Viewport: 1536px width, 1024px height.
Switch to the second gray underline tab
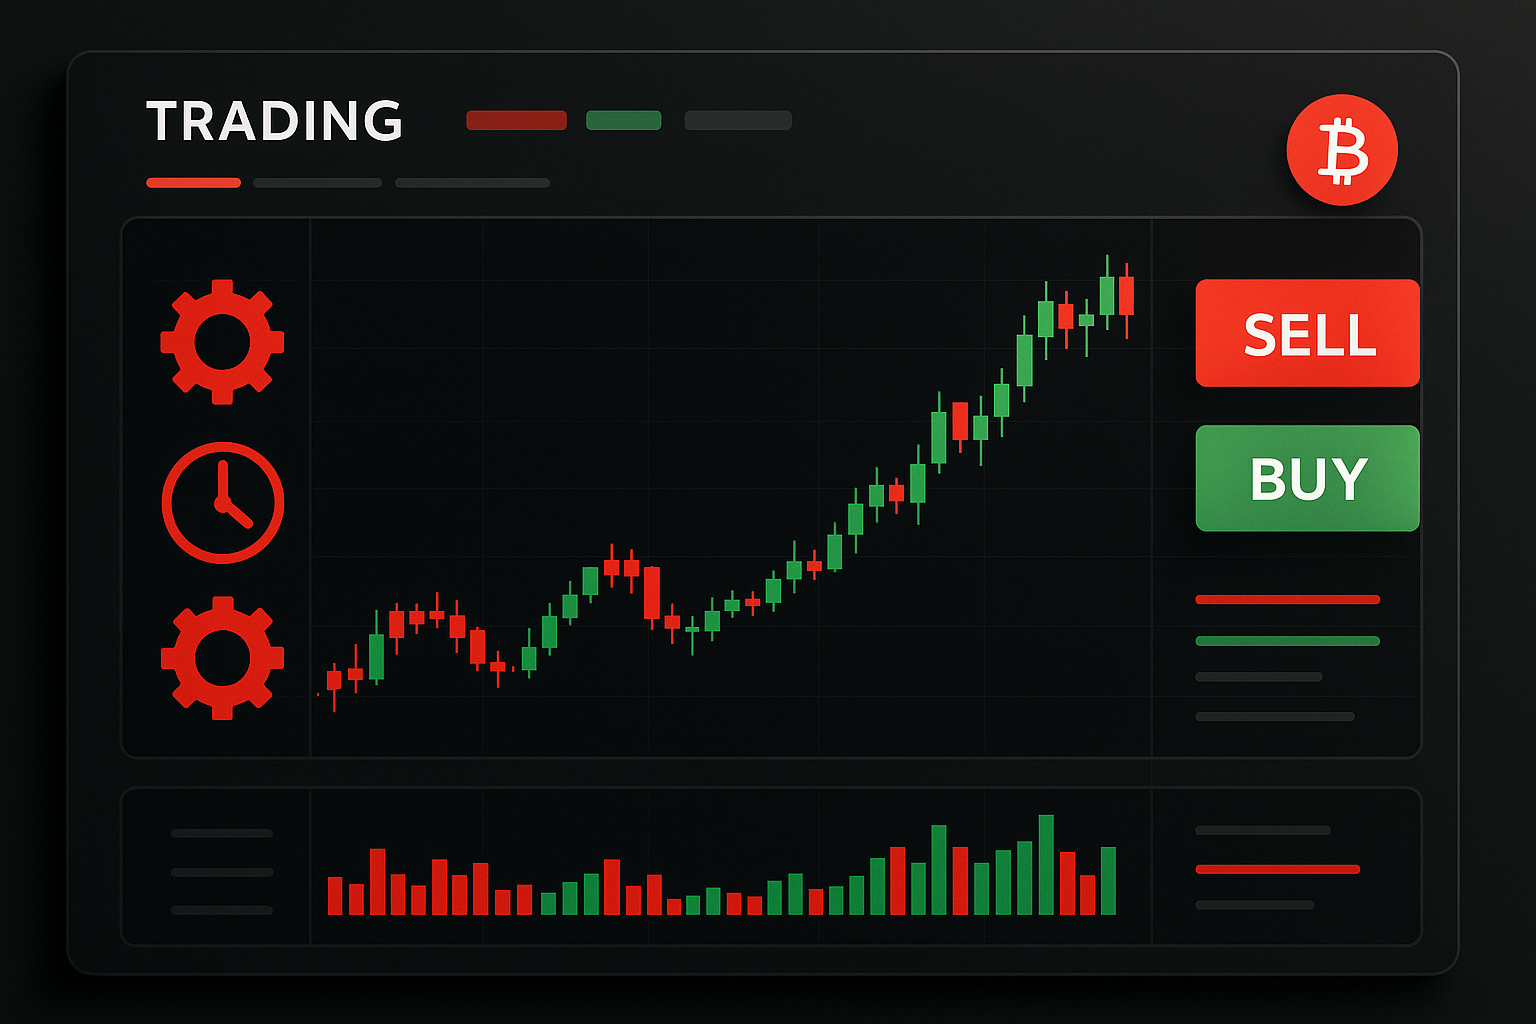317,183
